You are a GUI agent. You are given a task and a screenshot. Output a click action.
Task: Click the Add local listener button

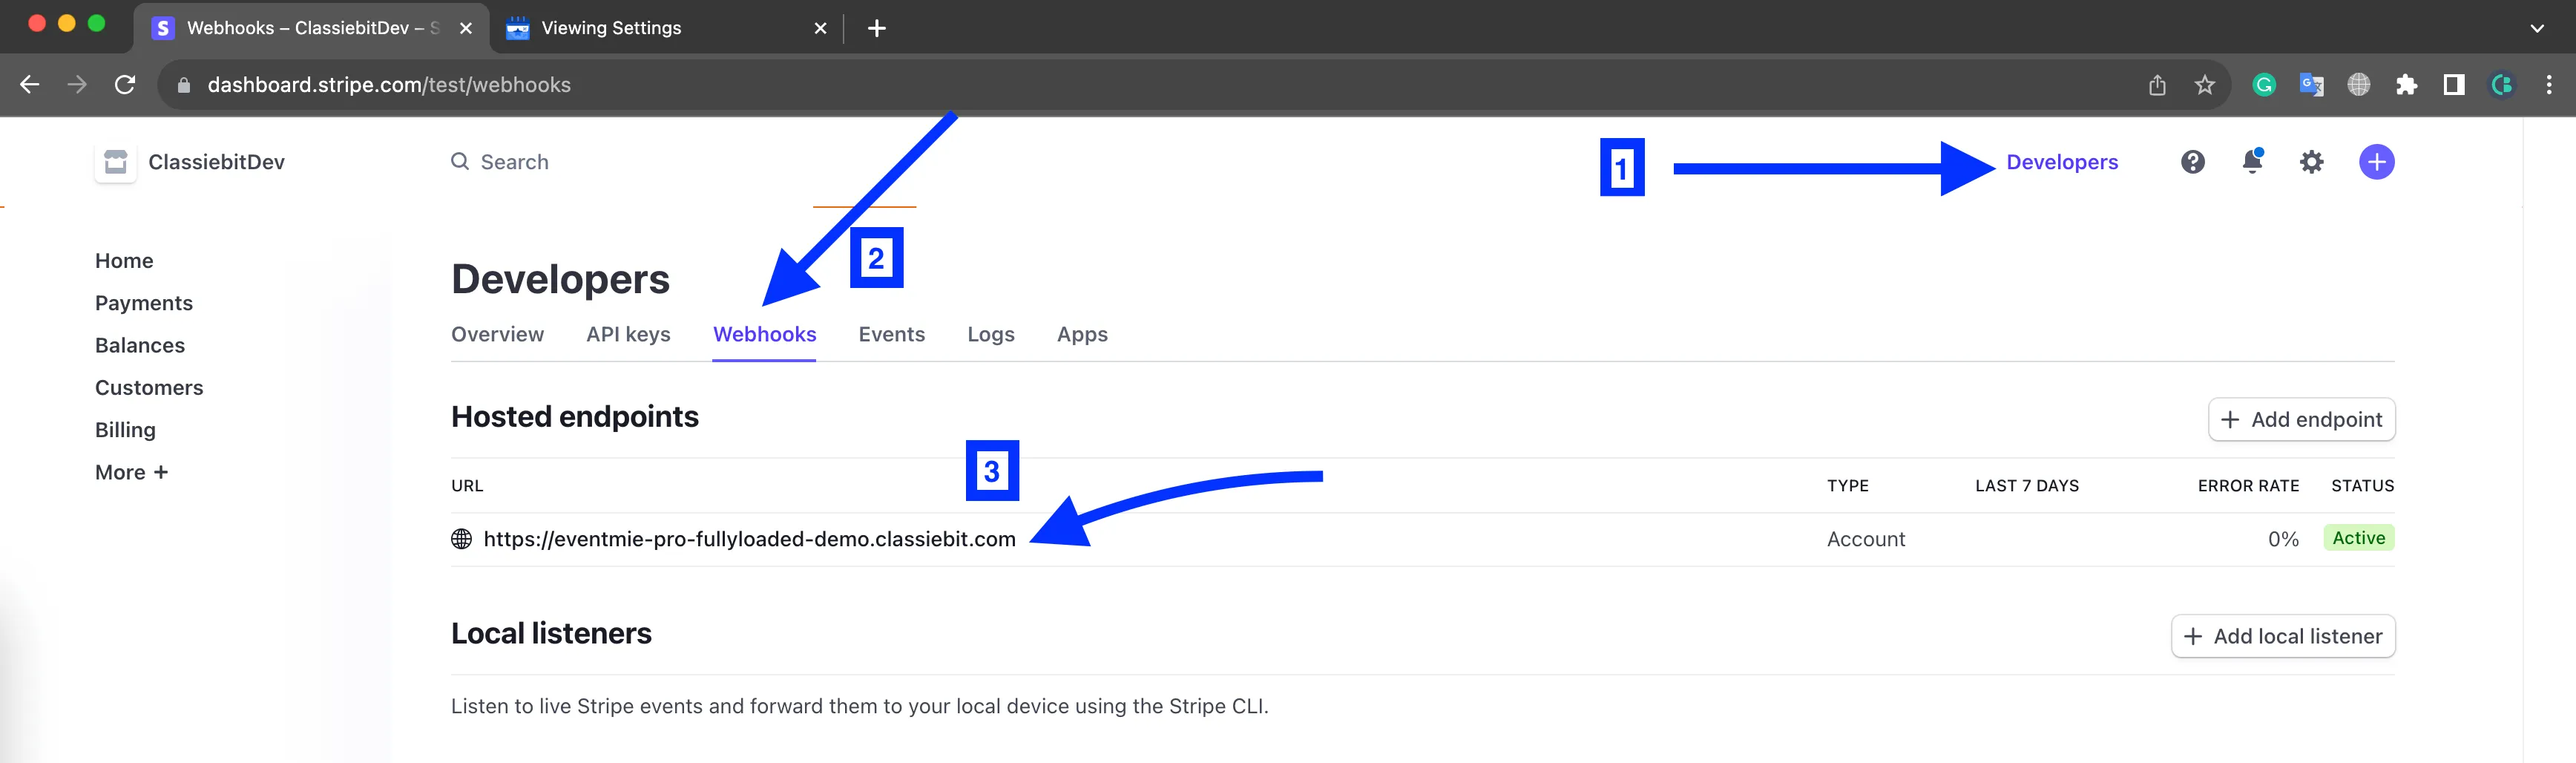[x=2283, y=636]
